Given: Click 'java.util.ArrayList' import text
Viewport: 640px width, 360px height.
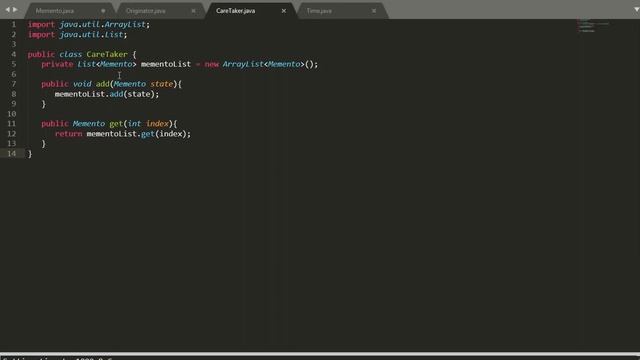Looking at the screenshot, I should (103, 24).
